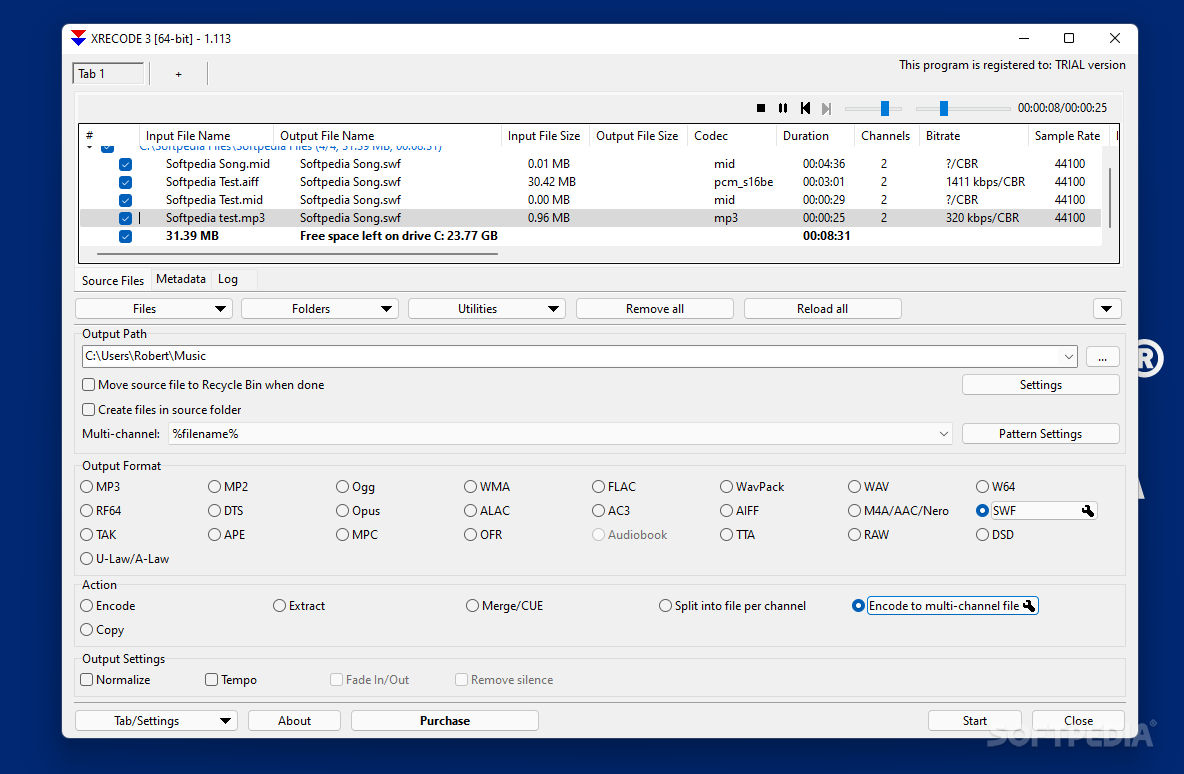
Task: Expand the Output Path dropdown arrow
Action: [1068, 356]
